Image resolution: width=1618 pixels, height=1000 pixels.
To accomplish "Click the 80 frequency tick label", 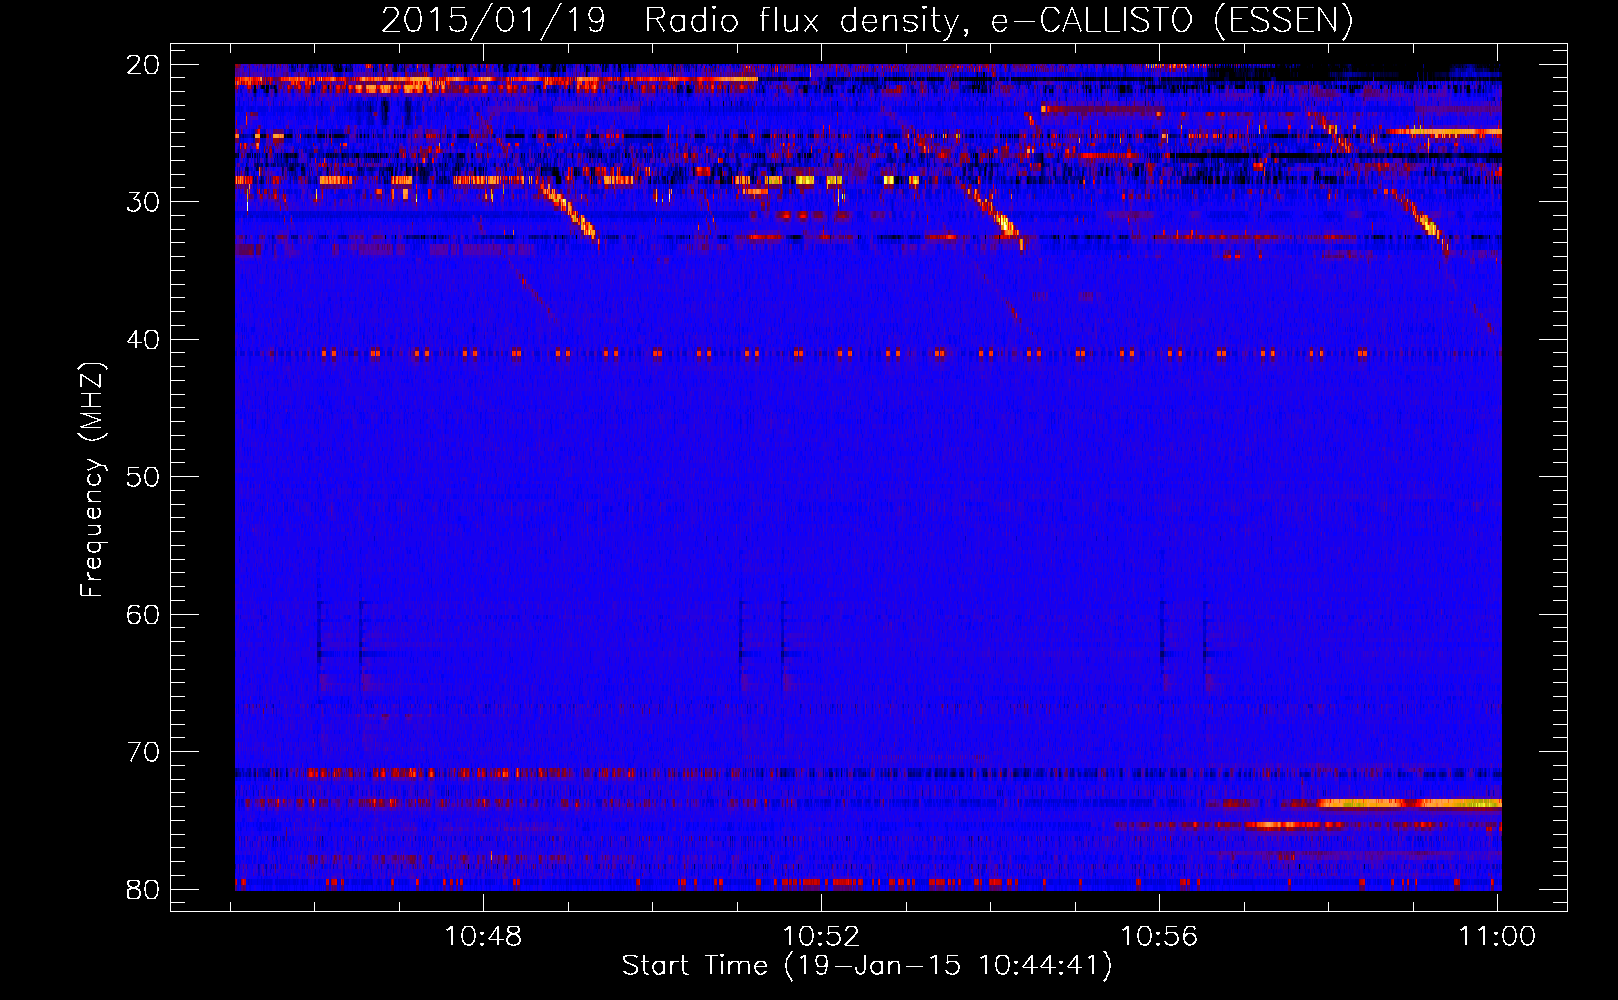I will pos(144,890).
